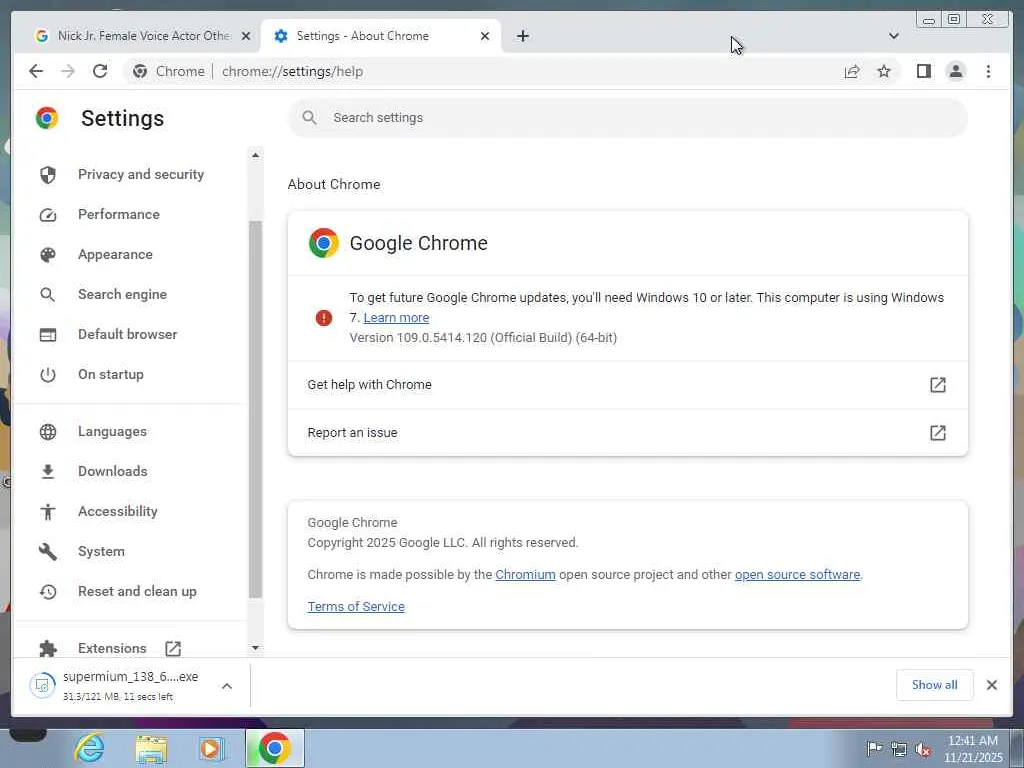Click the Chrome logo beside Settings heading
This screenshot has height=768, width=1024.
point(47,118)
